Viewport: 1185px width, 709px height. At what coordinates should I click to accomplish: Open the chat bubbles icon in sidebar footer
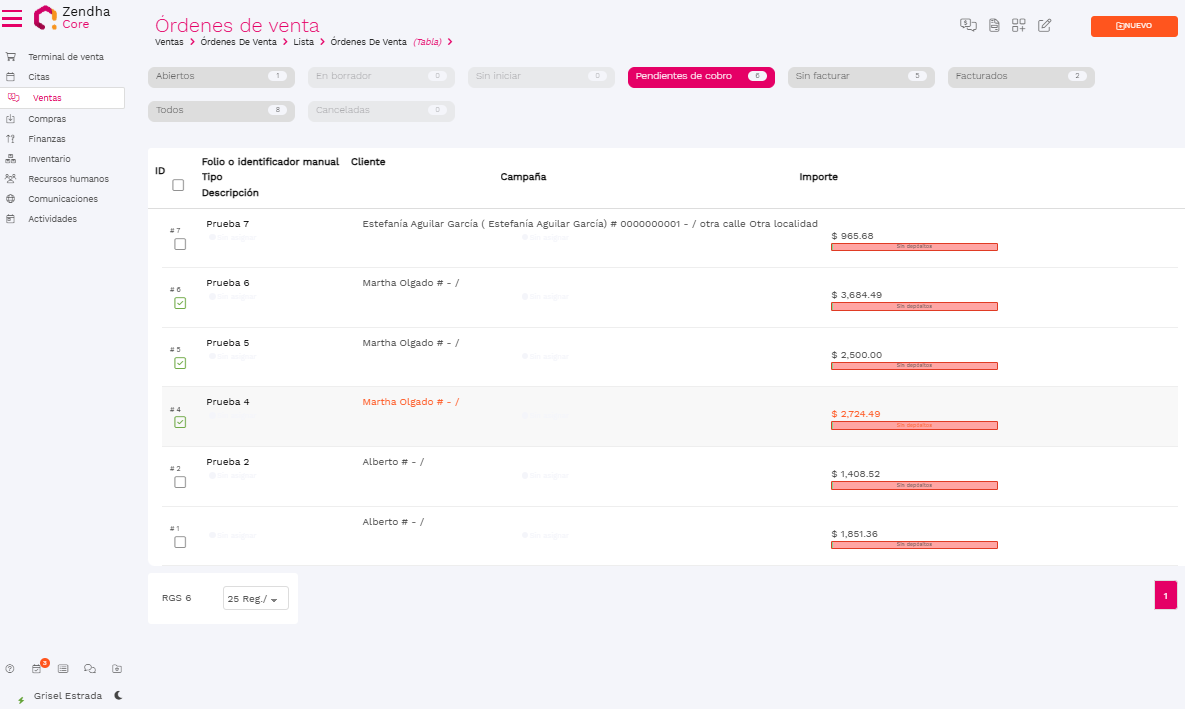coord(90,668)
